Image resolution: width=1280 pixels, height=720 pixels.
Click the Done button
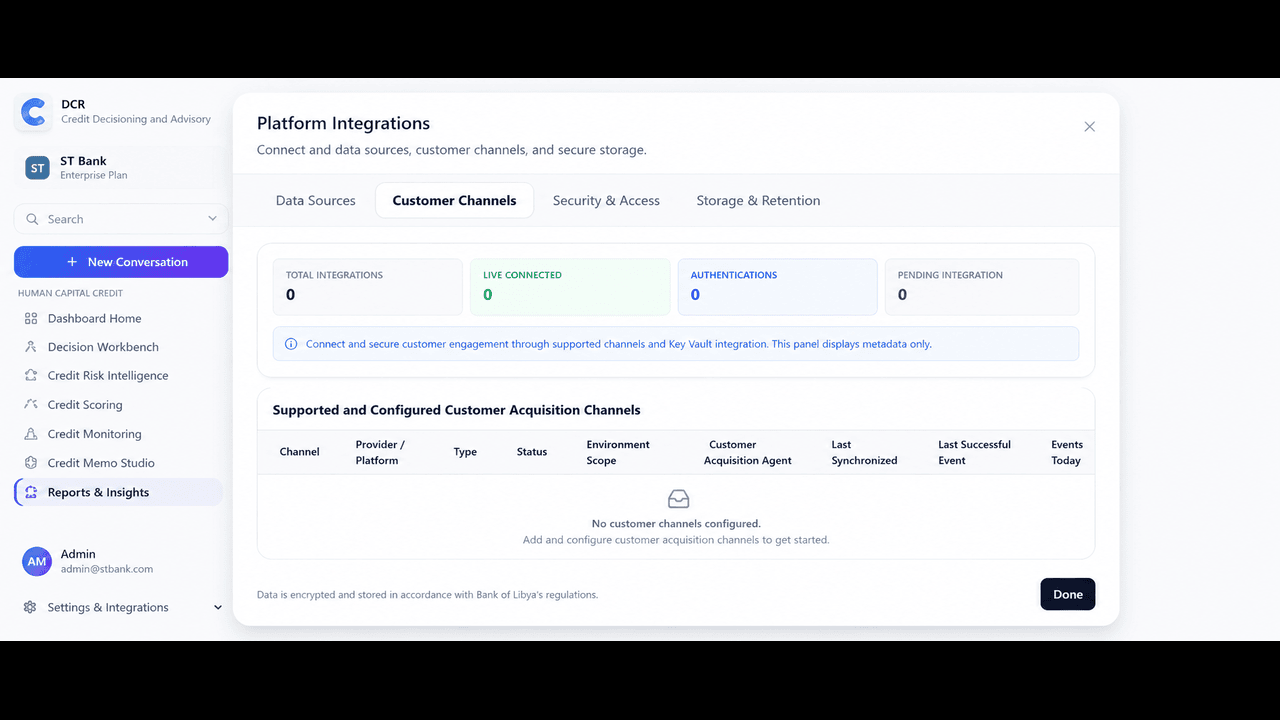tap(1068, 594)
